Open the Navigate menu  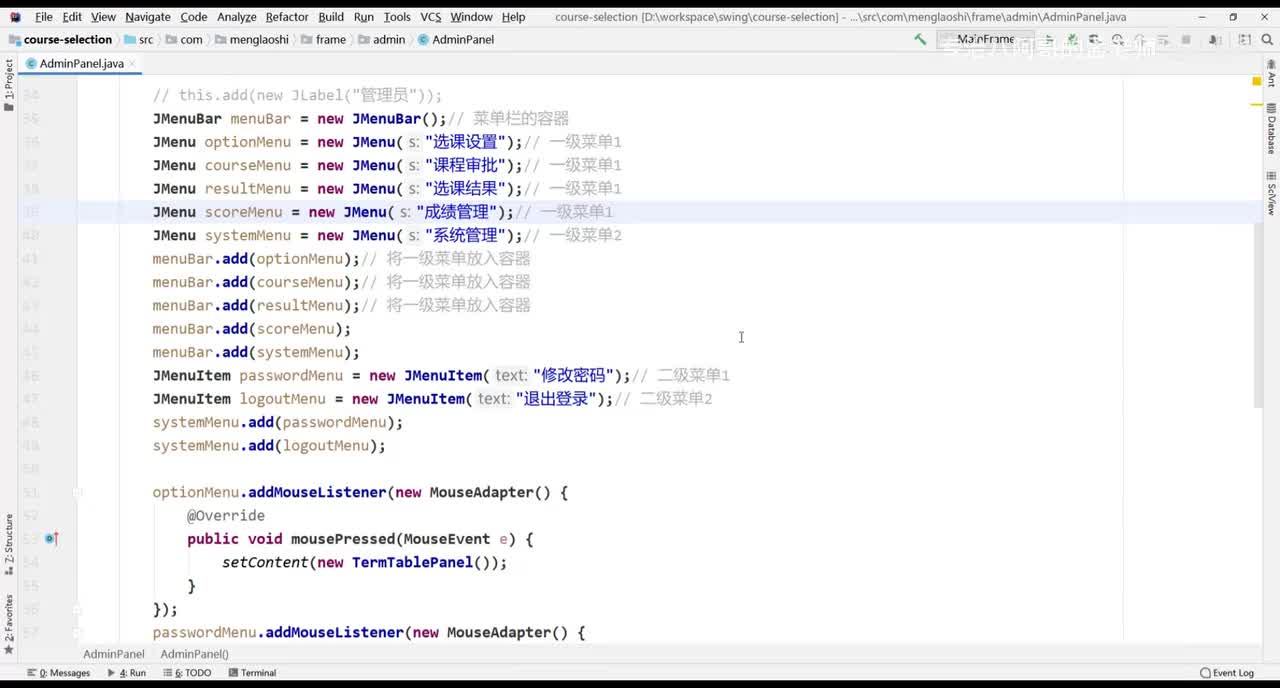148,17
